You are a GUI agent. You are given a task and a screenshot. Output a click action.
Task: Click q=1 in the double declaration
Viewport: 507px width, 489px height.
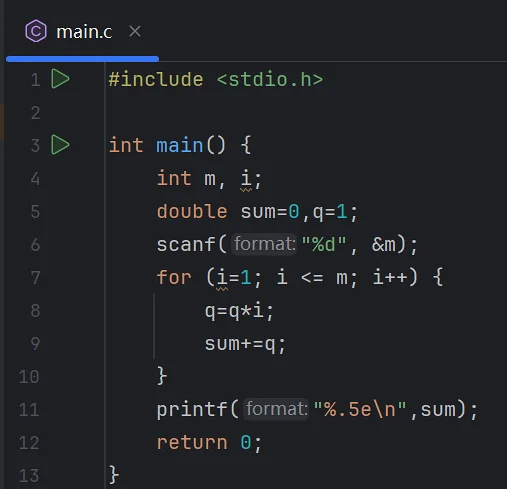click(330, 212)
